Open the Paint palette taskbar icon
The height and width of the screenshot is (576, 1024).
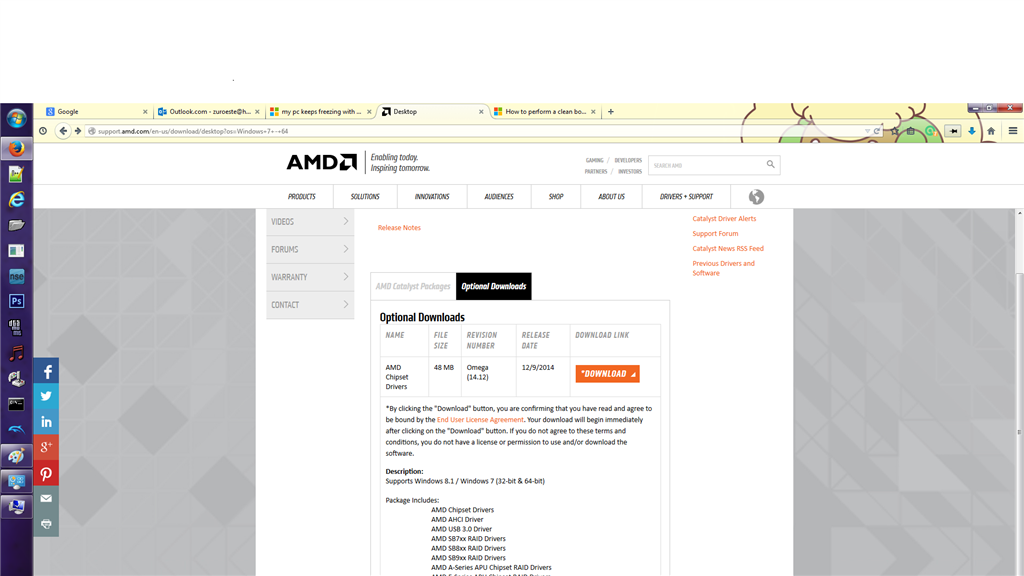[x=16, y=455]
